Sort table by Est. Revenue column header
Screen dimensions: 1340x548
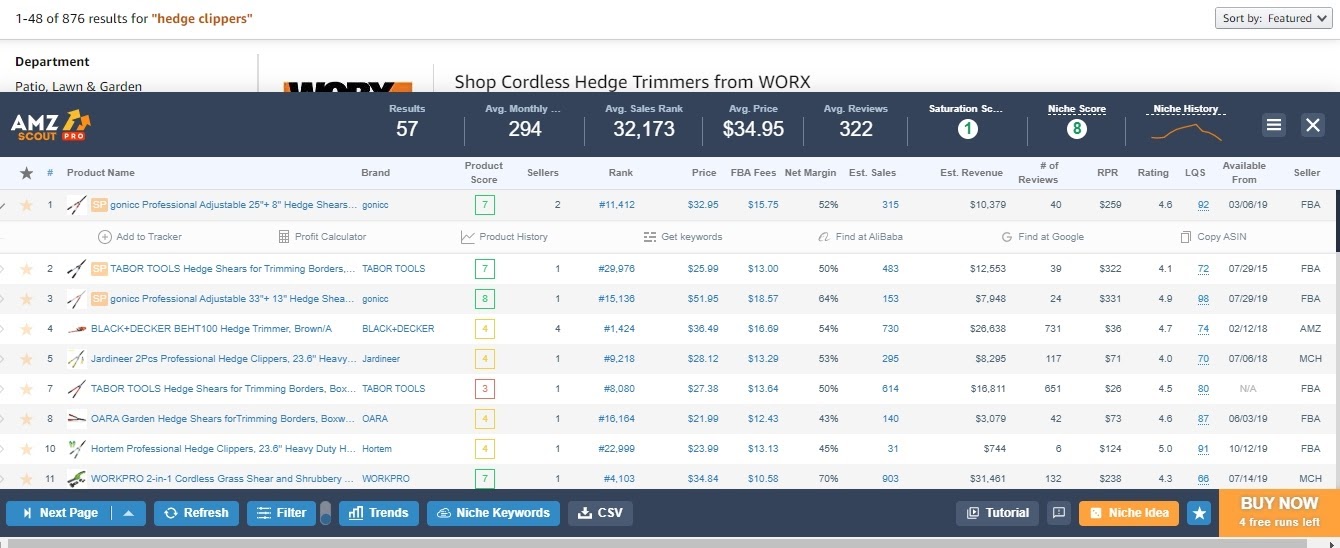971,173
